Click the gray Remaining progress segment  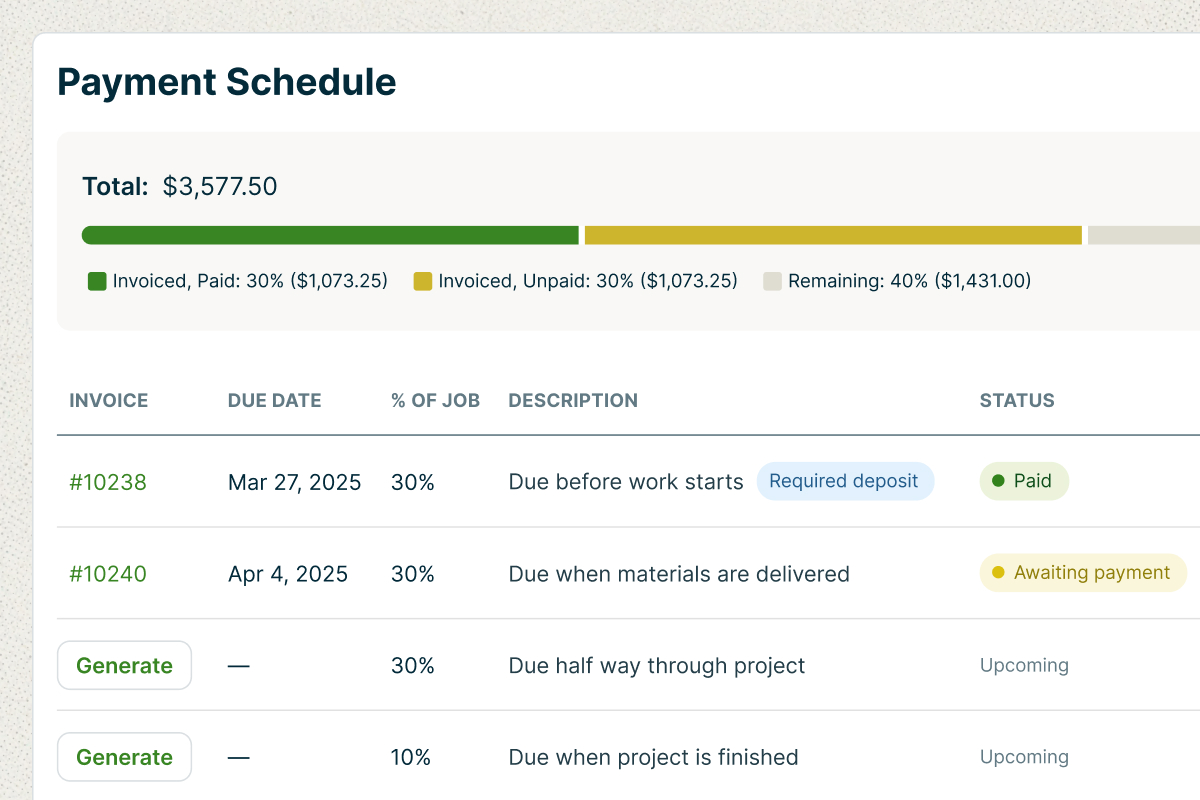click(x=1144, y=235)
